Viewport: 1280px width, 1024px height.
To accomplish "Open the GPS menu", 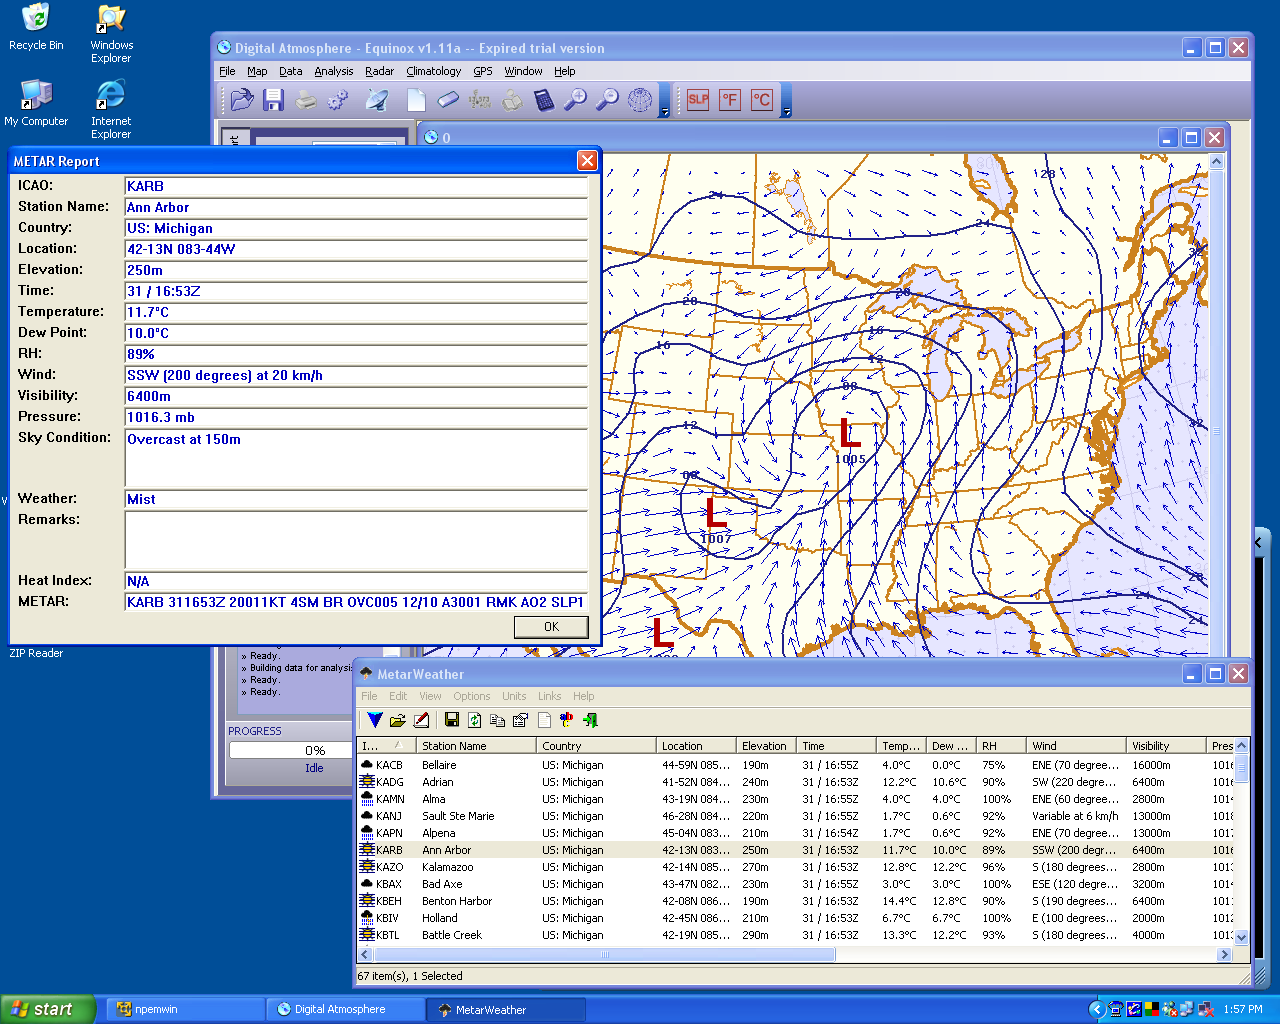I will pyautogui.click(x=483, y=71).
